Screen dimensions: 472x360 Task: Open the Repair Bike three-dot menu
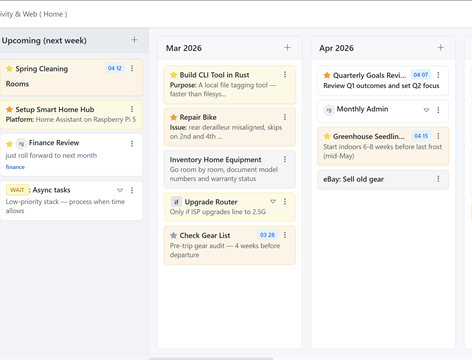(285, 117)
